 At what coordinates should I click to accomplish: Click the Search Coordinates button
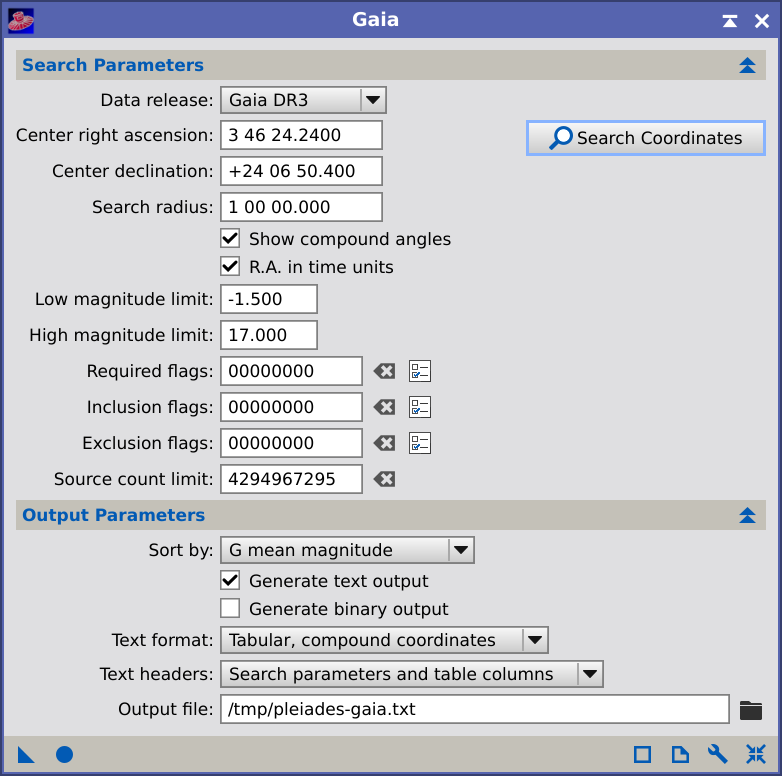pos(646,138)
